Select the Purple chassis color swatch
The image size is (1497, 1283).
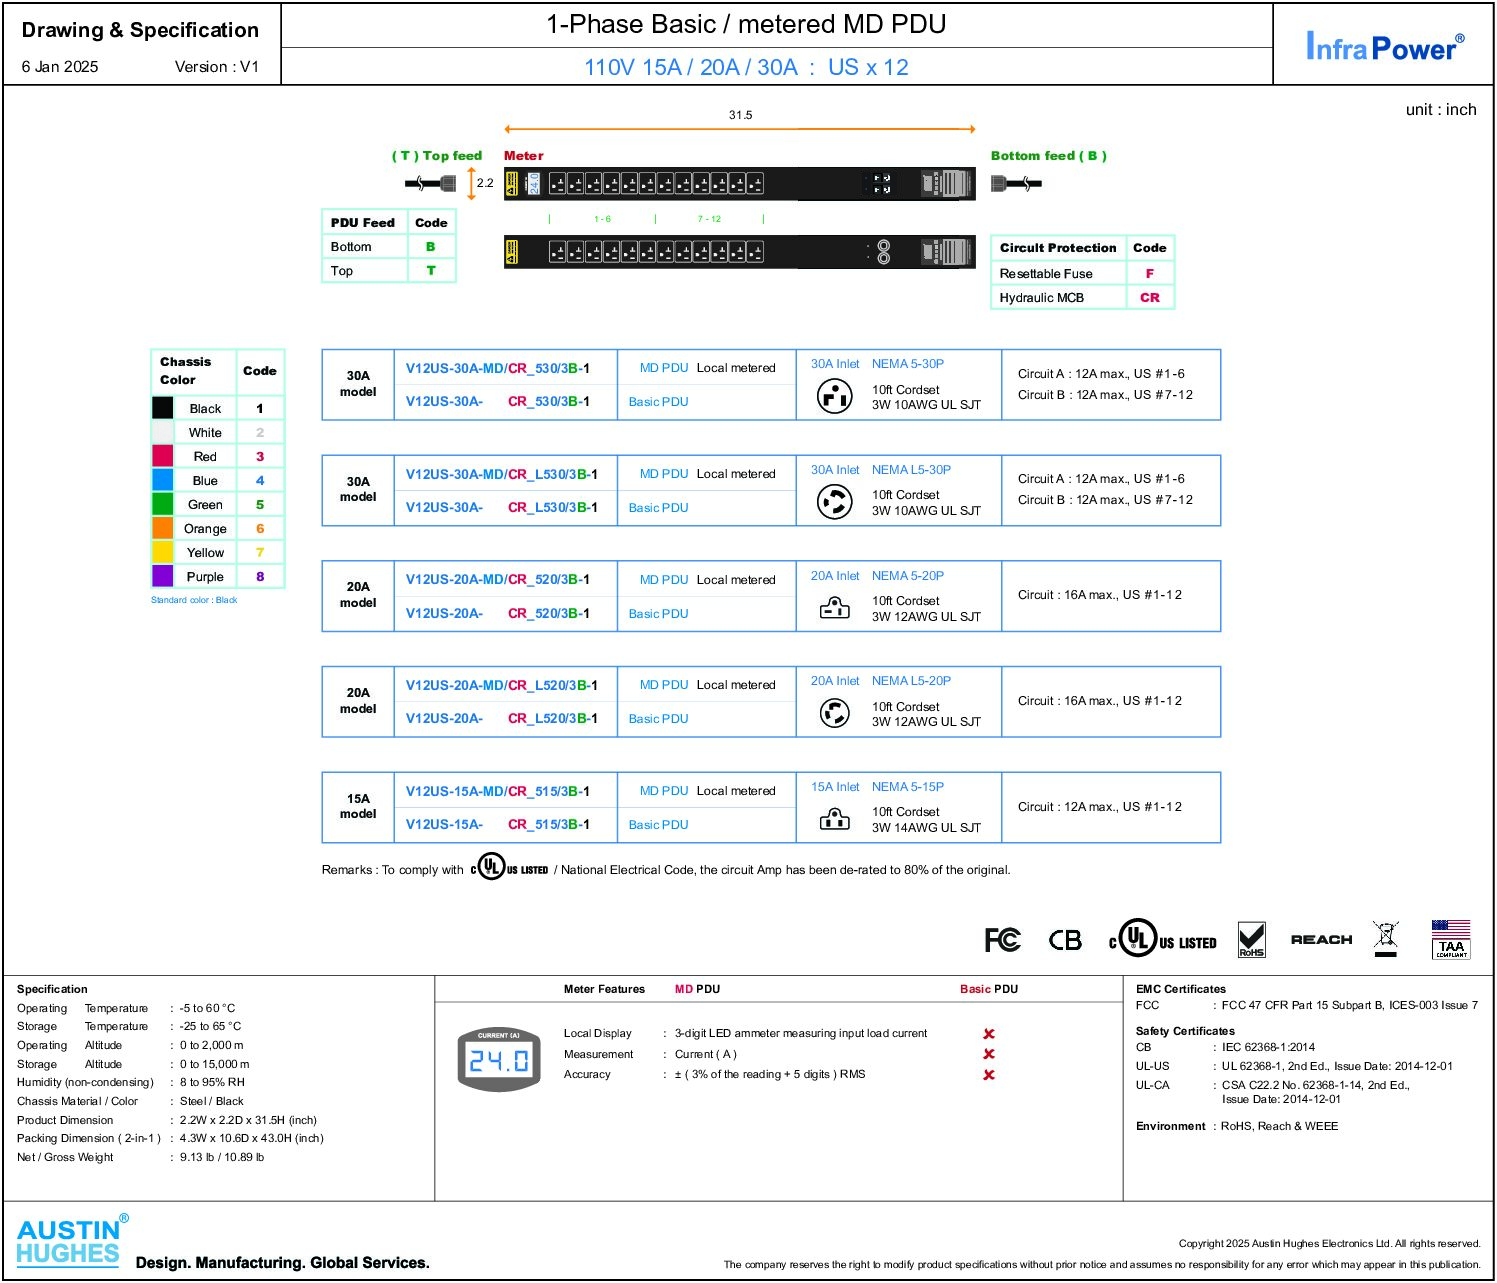[x=163, y=576]
